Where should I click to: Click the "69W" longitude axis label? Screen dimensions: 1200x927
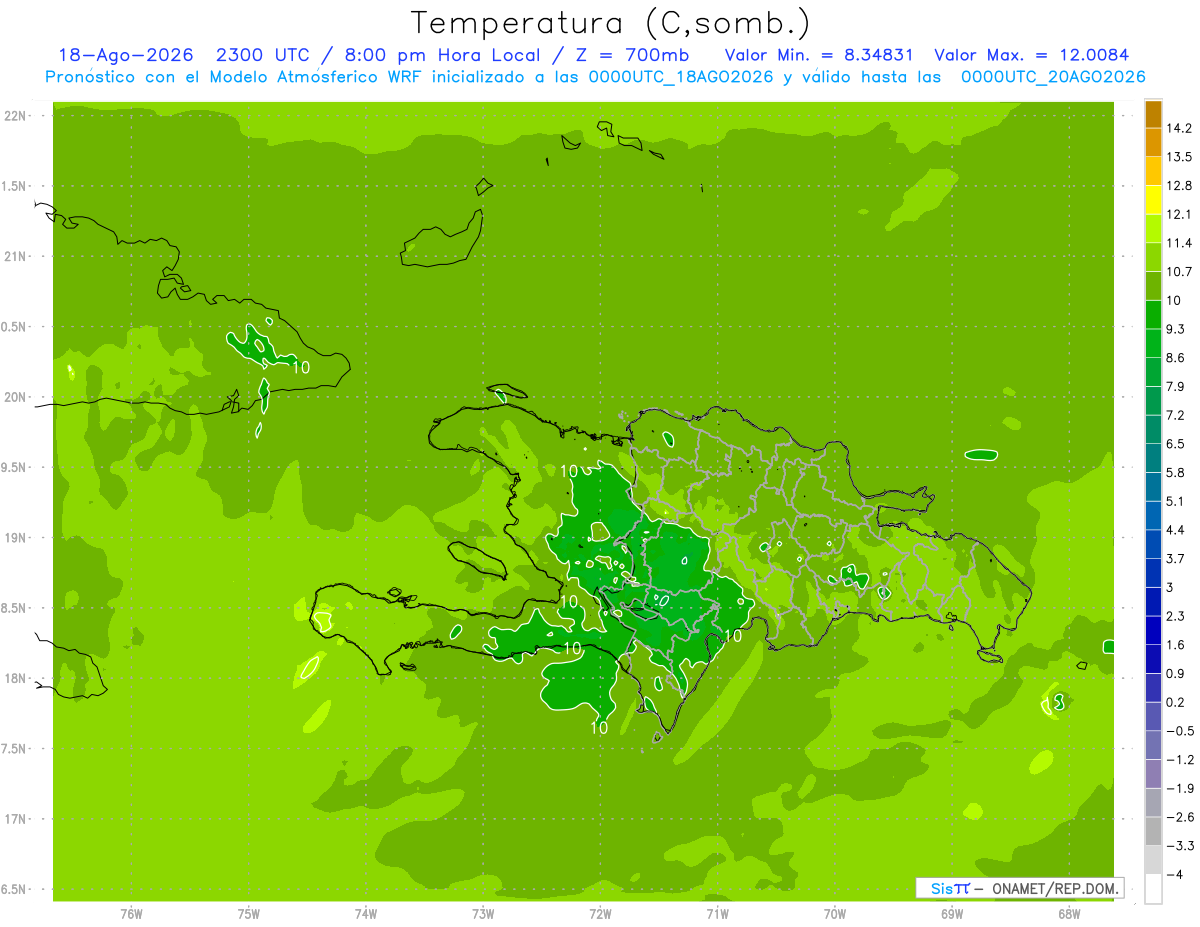[952, 912]
